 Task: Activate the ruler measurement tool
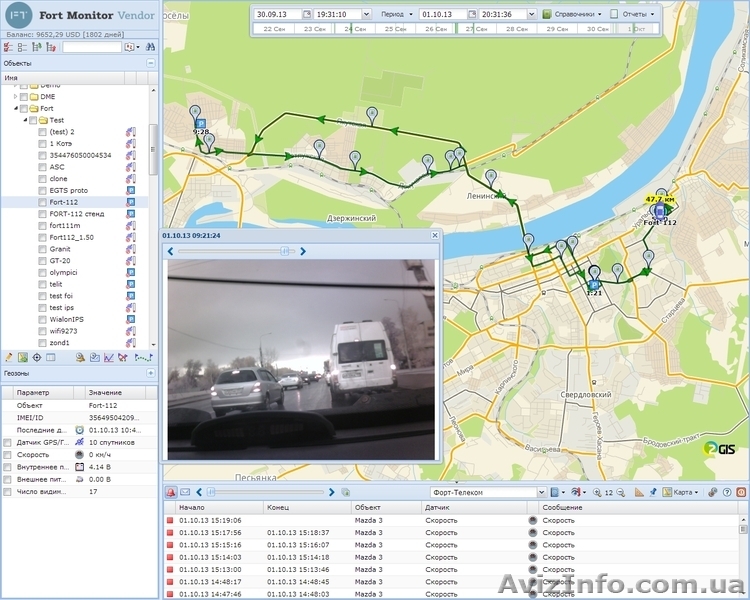pos(639,492)
